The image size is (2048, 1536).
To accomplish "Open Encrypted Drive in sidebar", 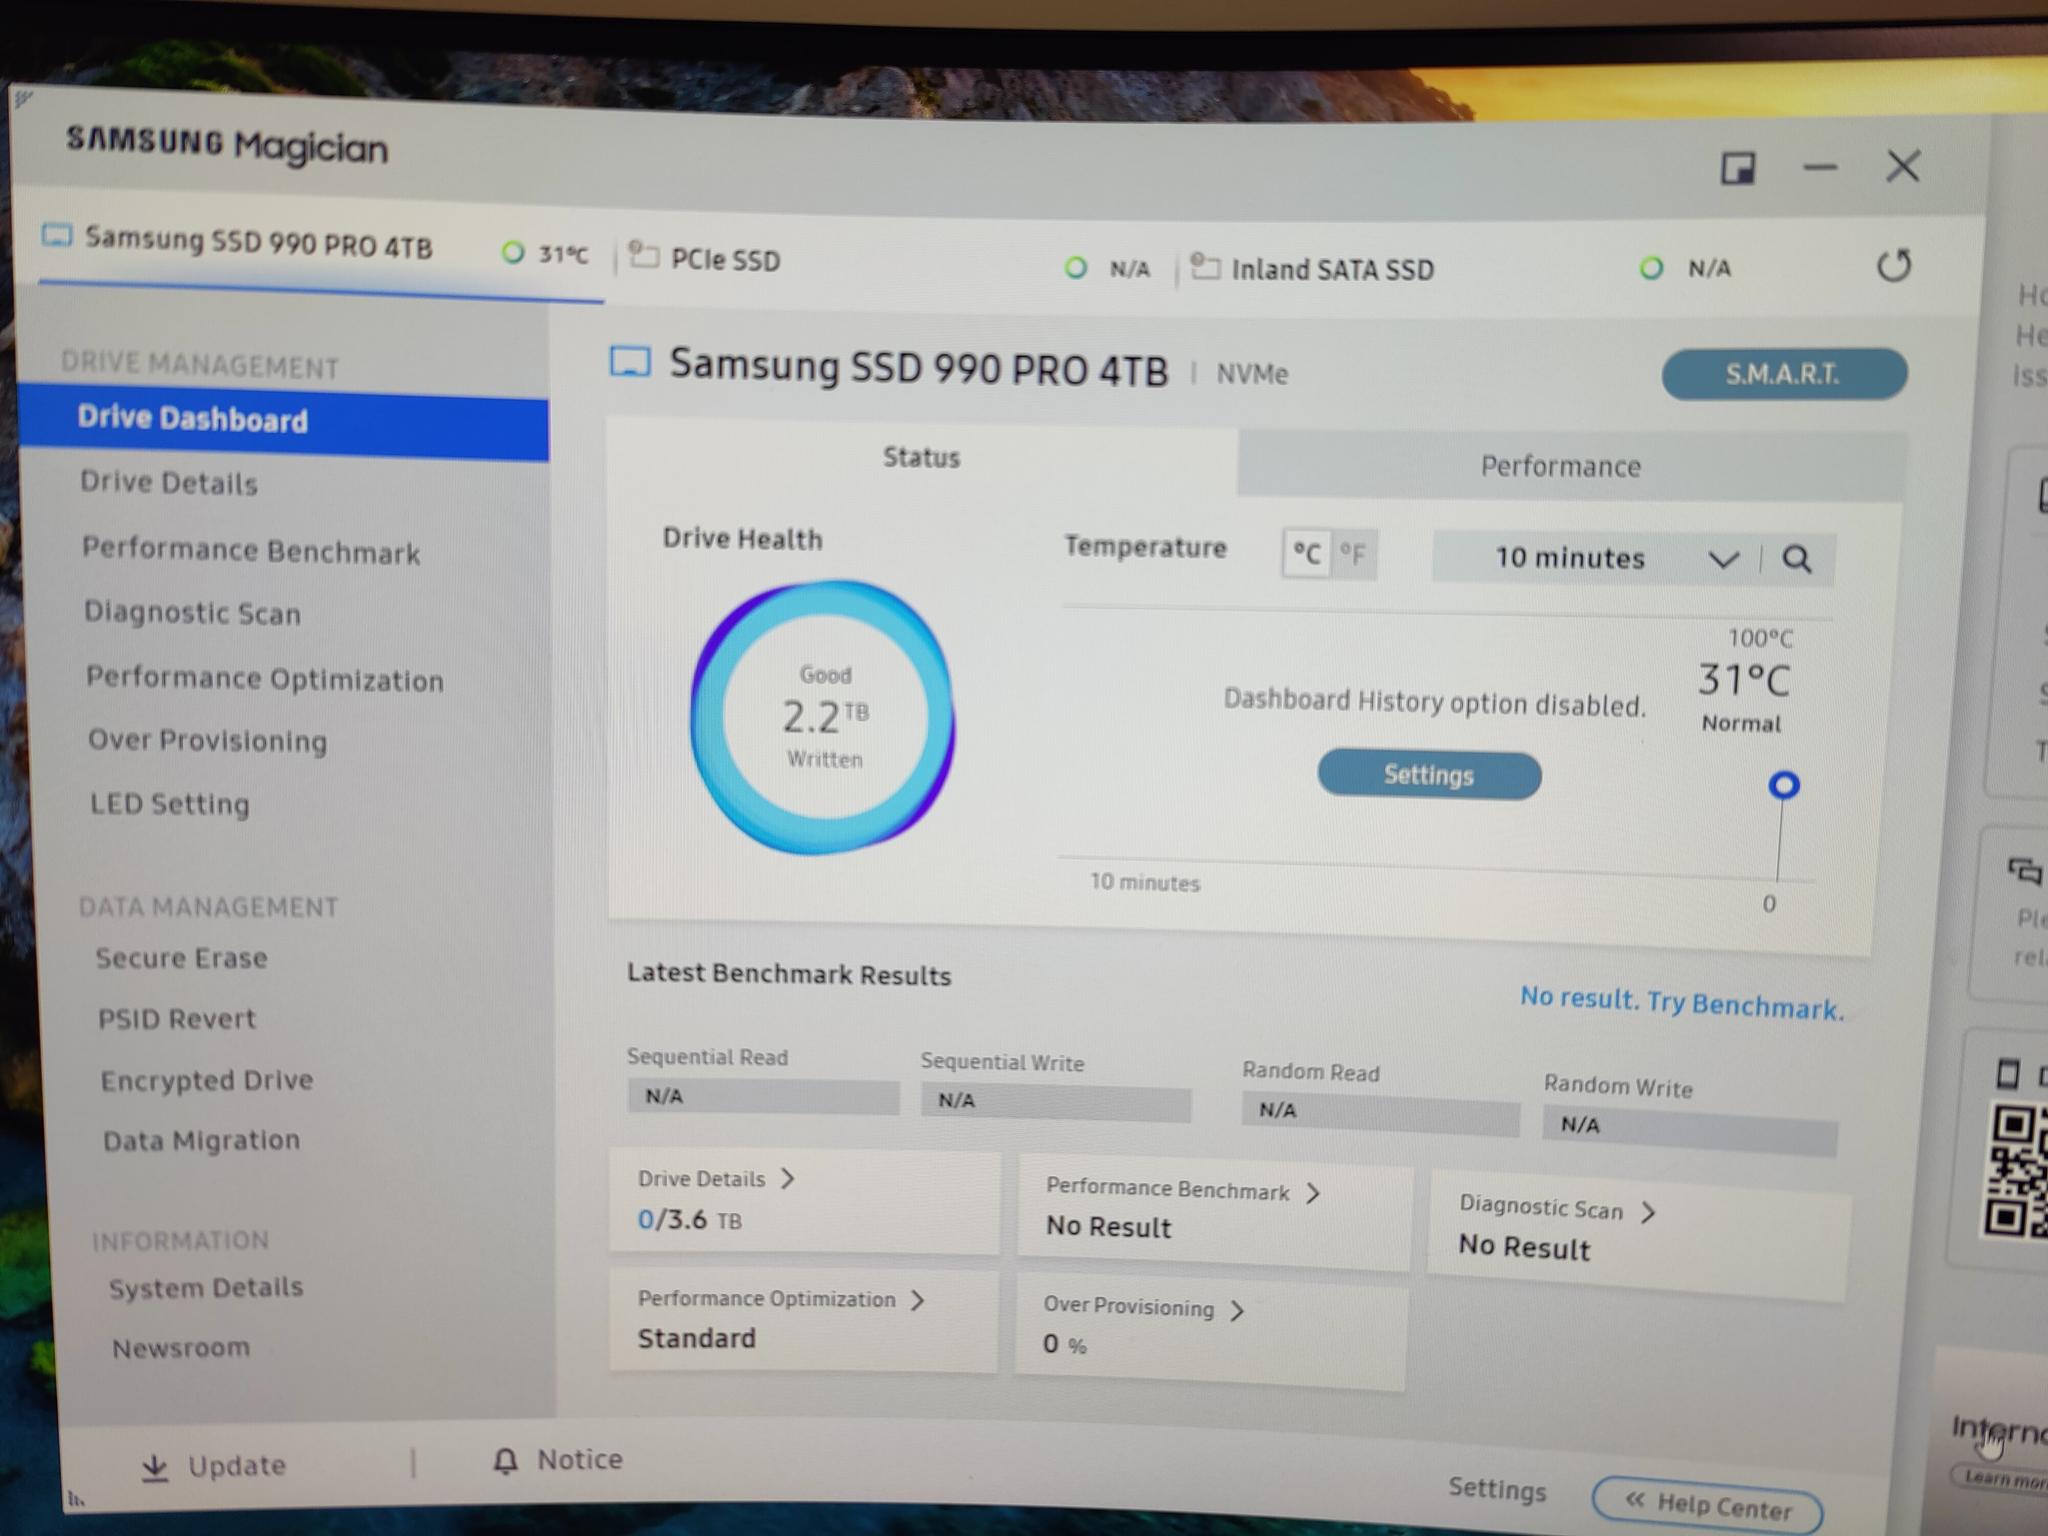I will coord(207,1080).
